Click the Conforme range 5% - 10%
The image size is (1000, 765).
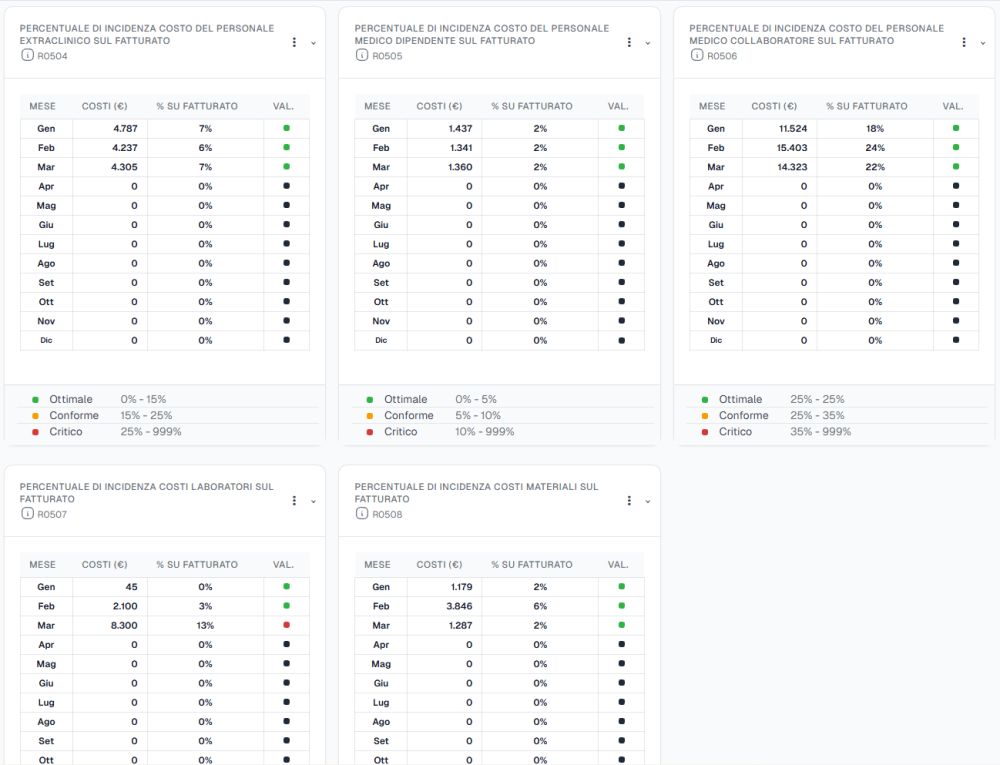click(478, 415)
